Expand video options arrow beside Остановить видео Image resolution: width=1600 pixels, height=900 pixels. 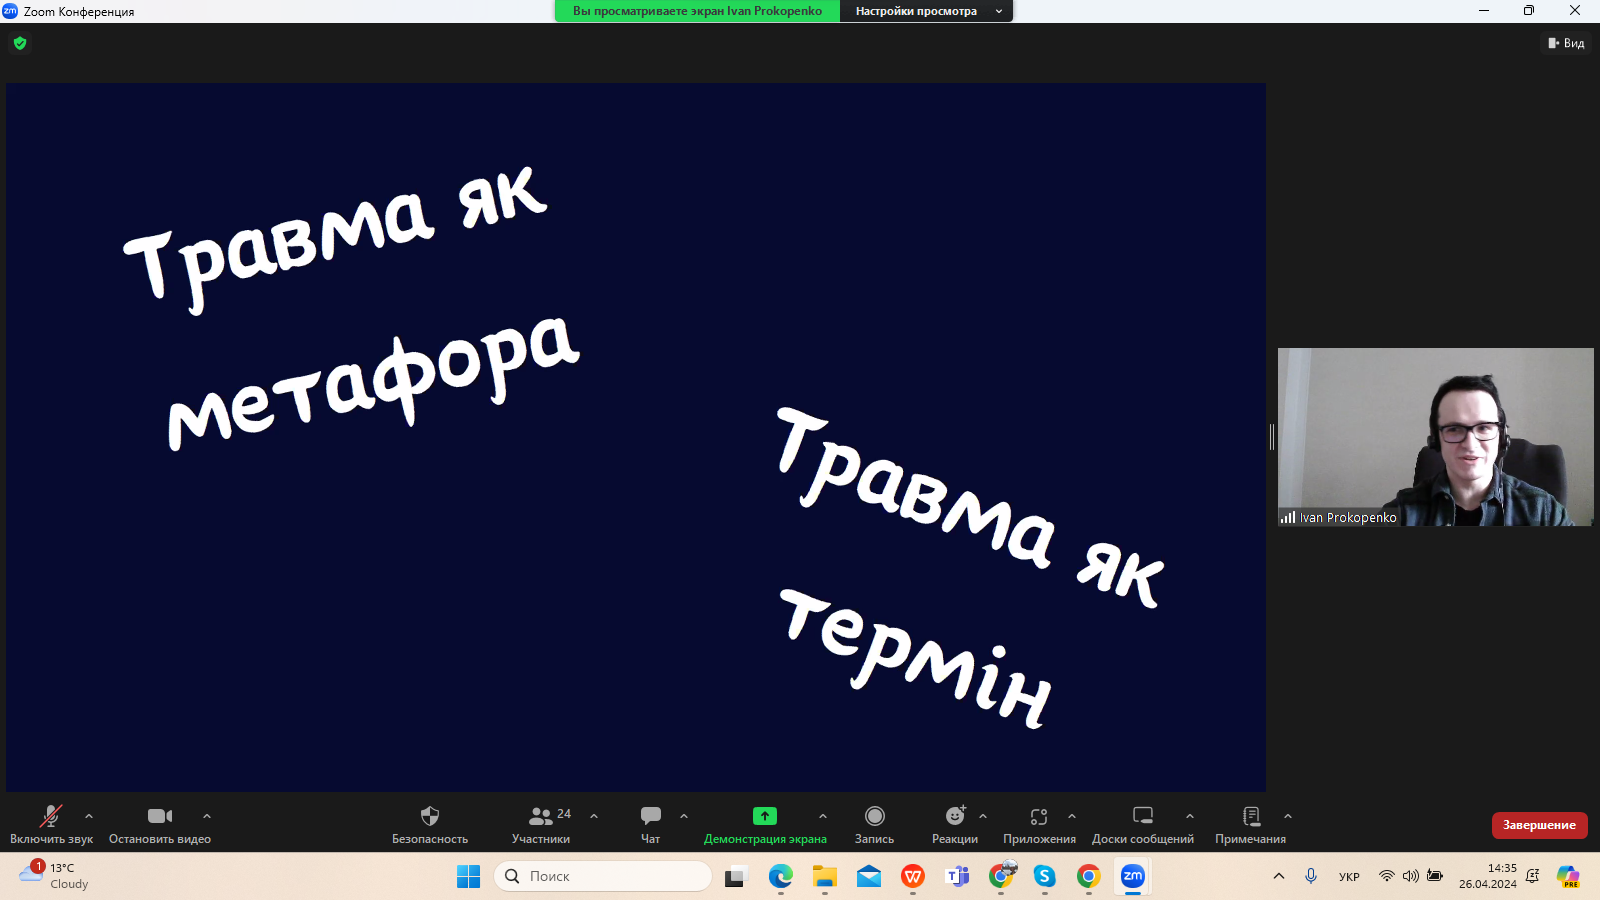[x=207, y=816]
